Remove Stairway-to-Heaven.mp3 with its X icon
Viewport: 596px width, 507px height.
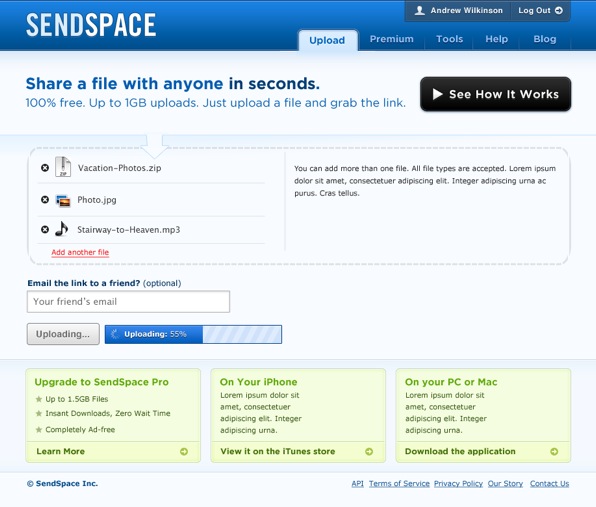(x=45, y=230)
